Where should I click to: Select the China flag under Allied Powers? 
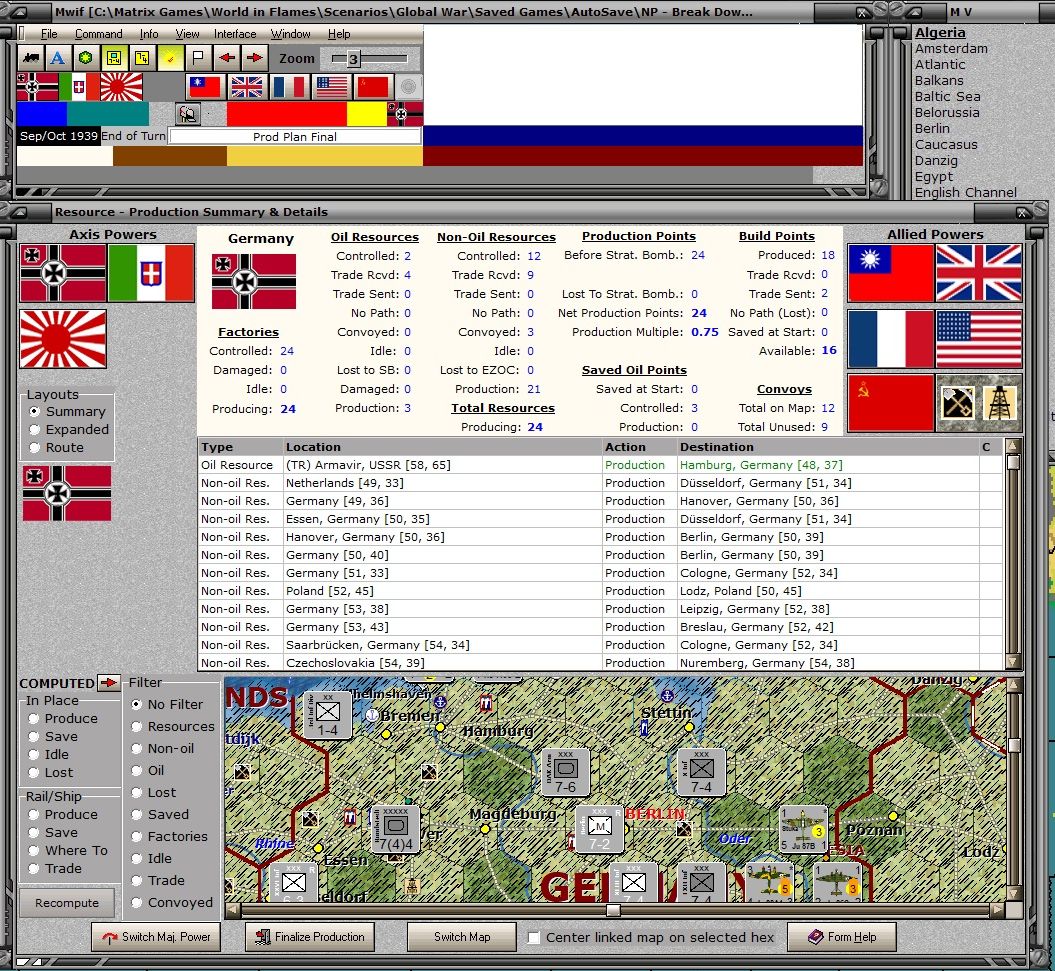890,273
